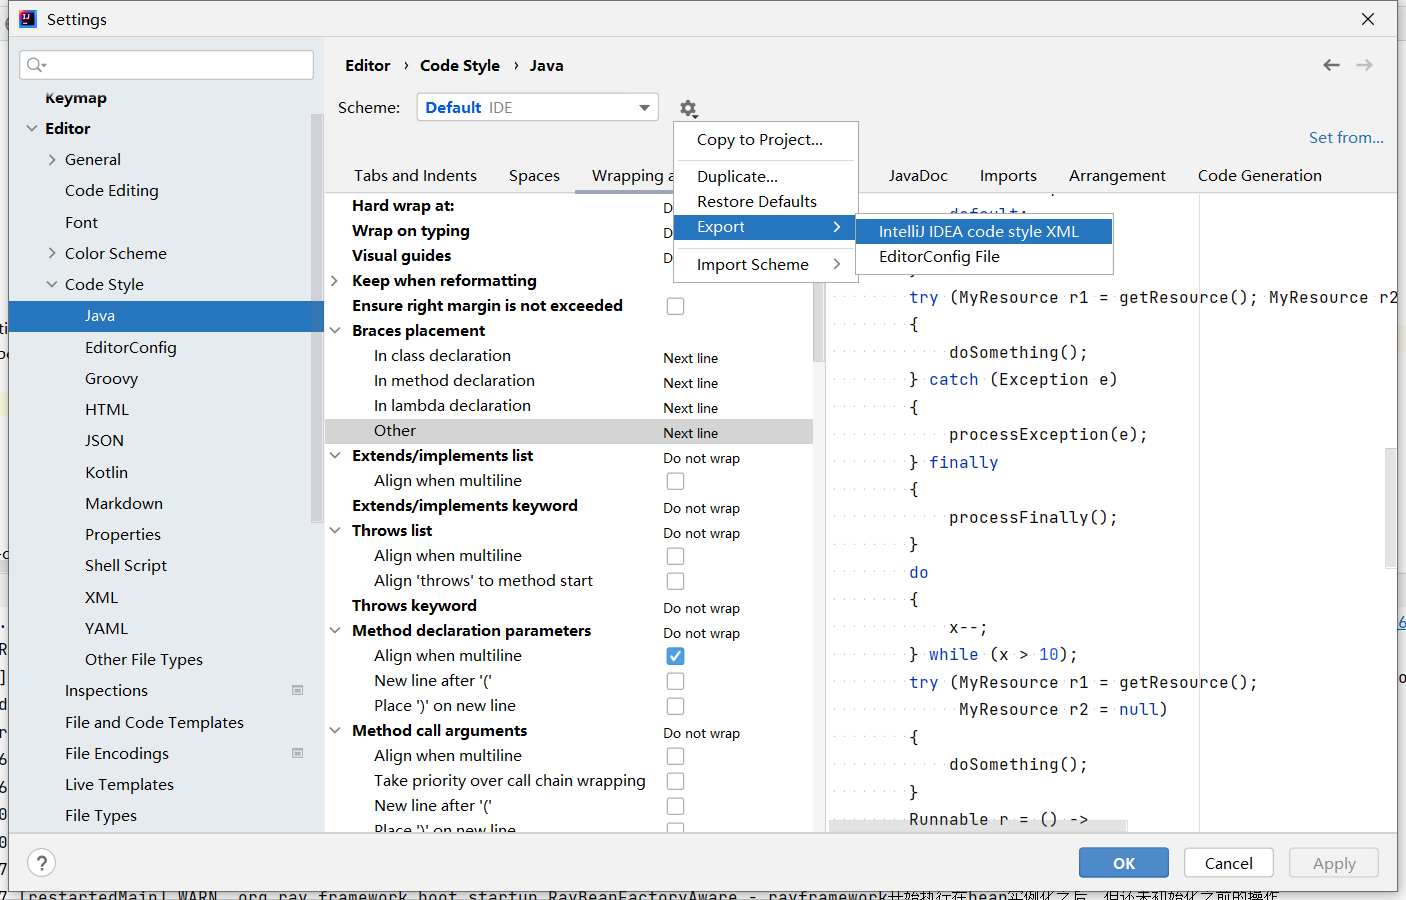1406x900 pixels.
Task: Click the code preview horizontal scrollbar
Action: point(978,826)
